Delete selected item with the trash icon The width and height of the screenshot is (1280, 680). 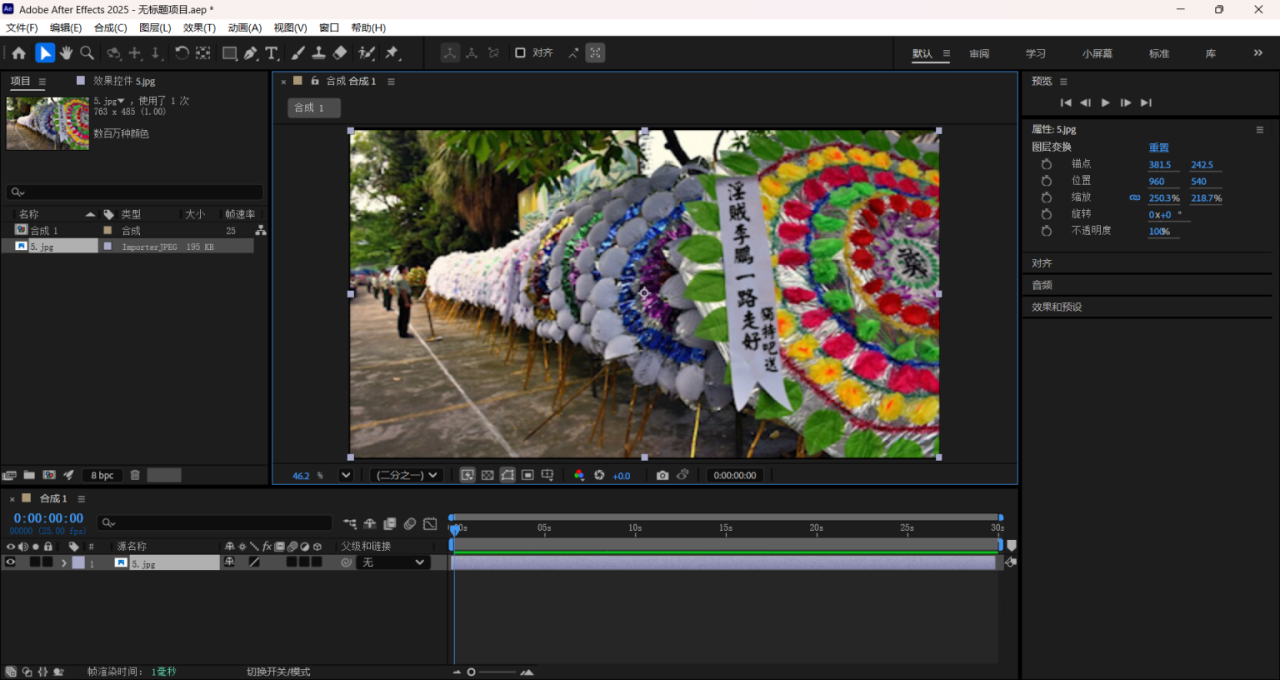[135, 475]
